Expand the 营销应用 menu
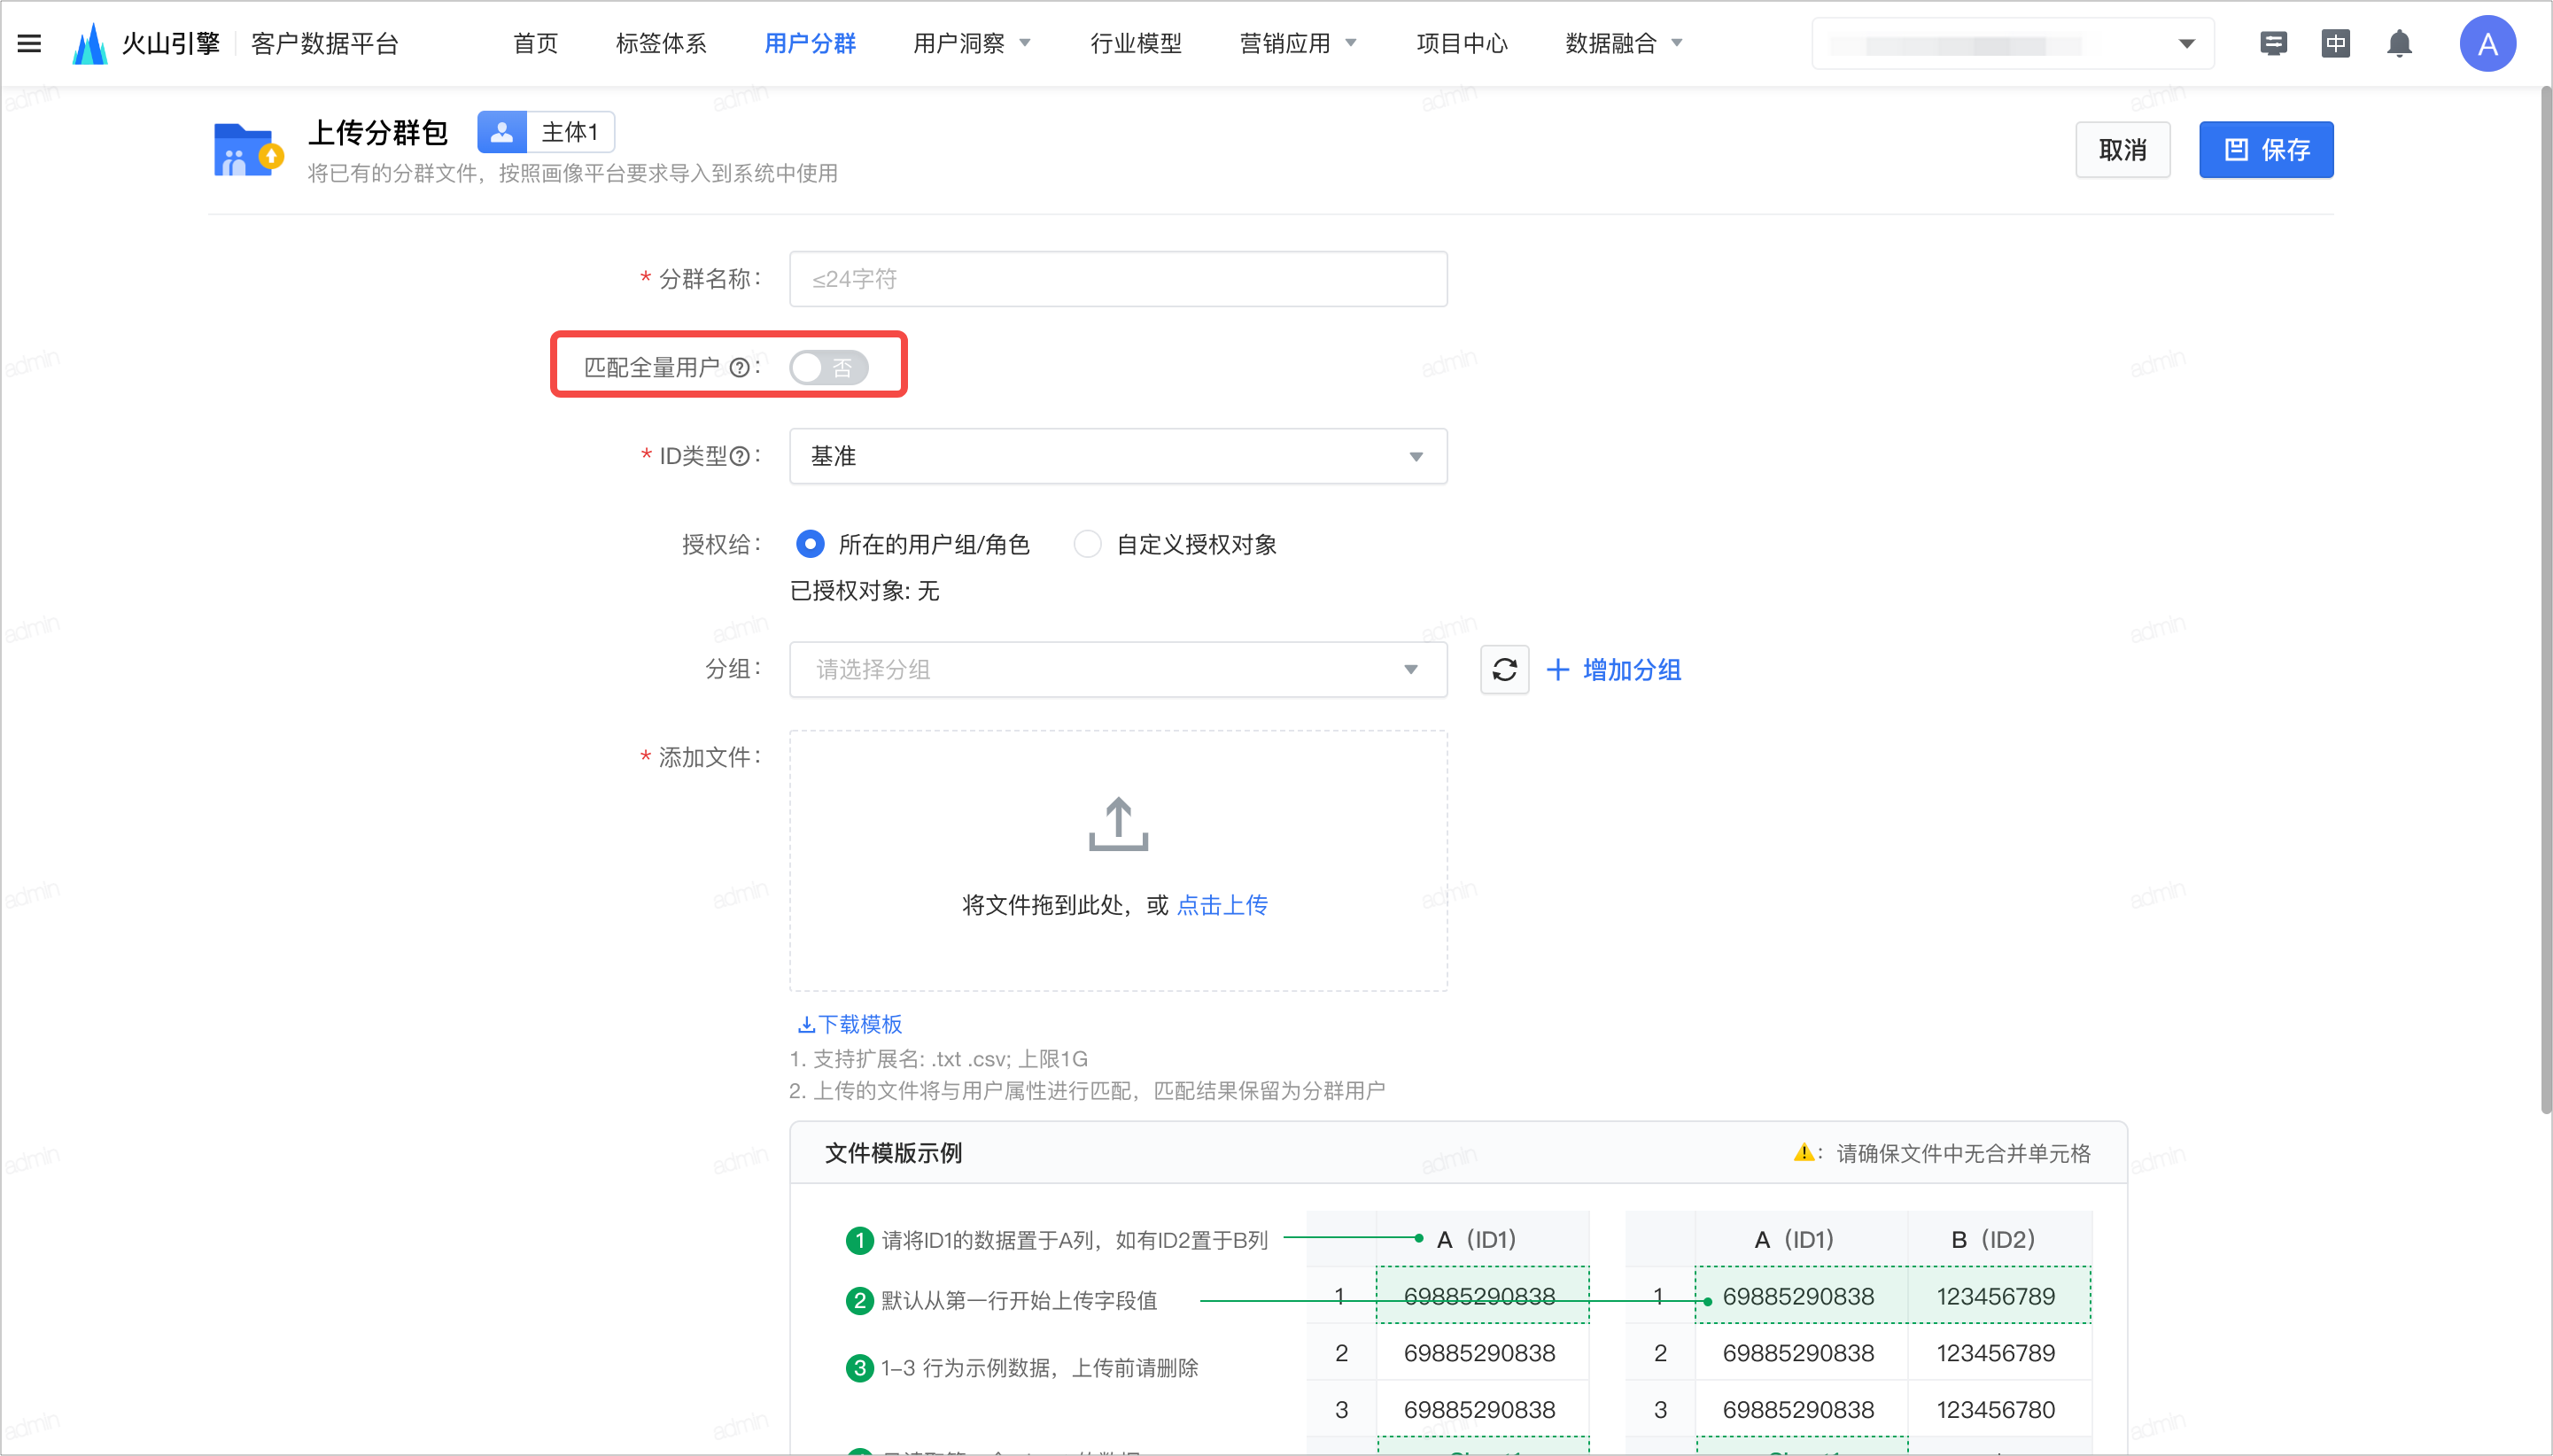Screen dimensions: 2553x1456 tap(1297, 43)
